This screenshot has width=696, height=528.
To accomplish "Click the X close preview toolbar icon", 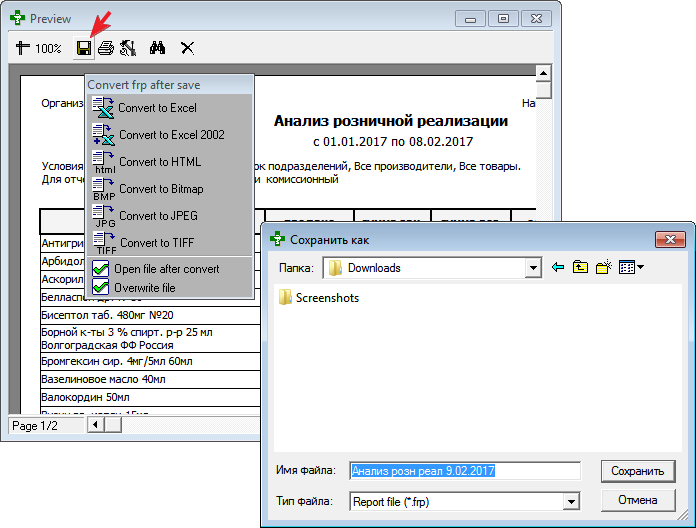I will (186, 48).
